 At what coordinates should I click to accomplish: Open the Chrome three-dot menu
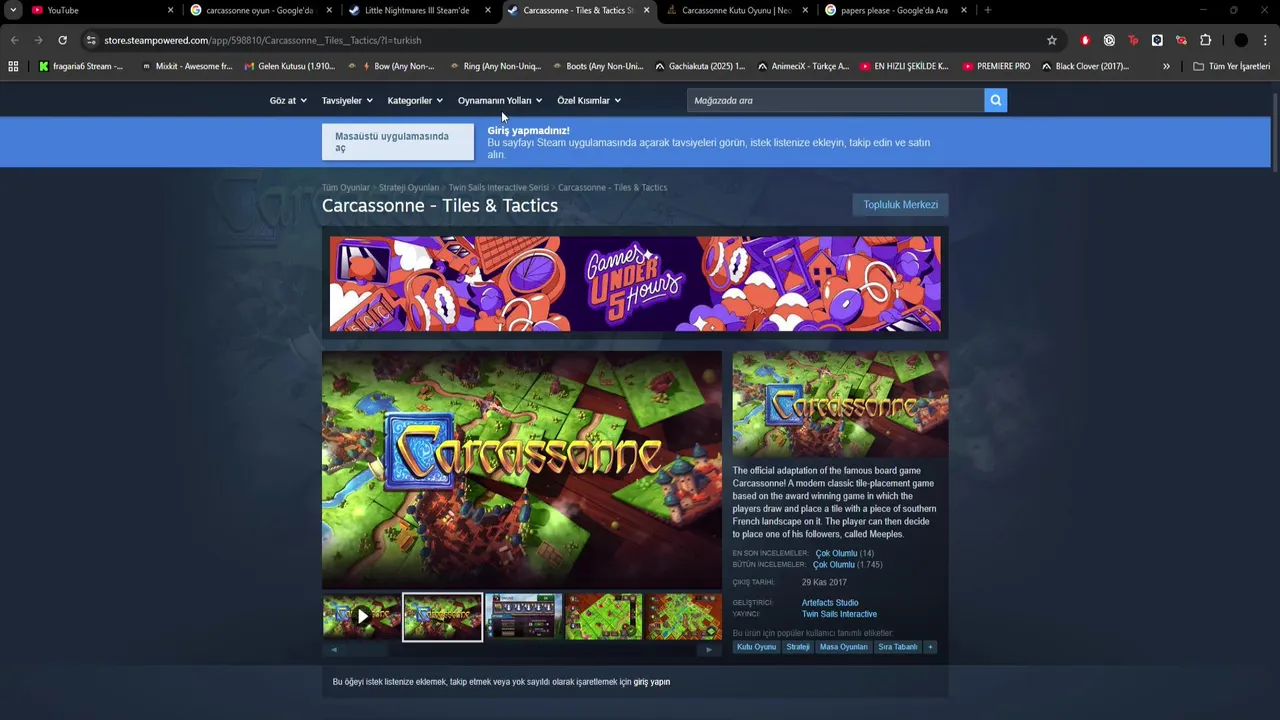(x=1265, y=40)
